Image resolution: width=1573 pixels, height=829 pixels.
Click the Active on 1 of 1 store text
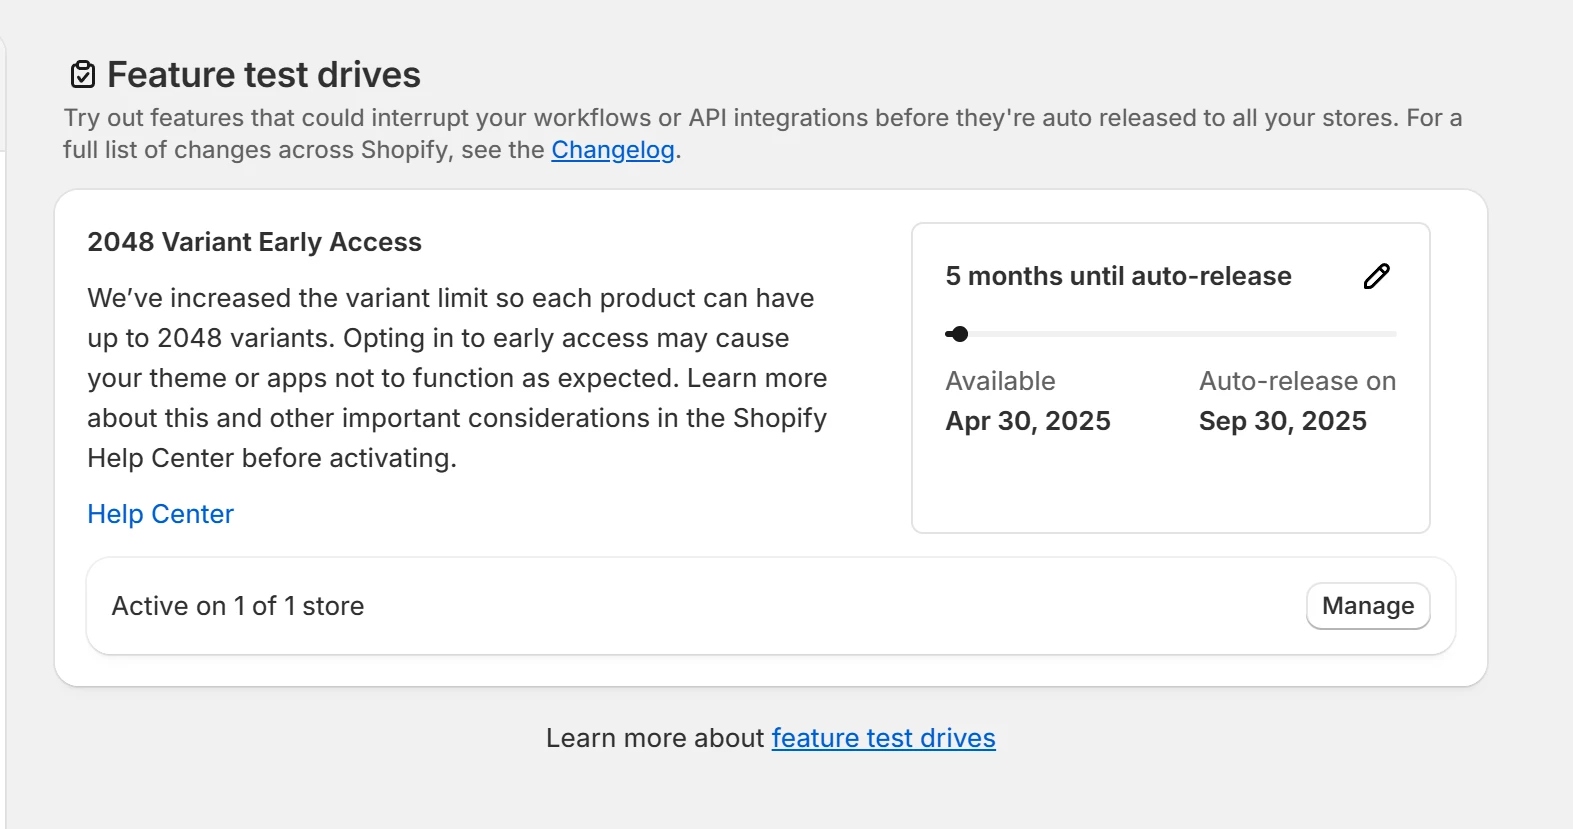click(238, 606)
